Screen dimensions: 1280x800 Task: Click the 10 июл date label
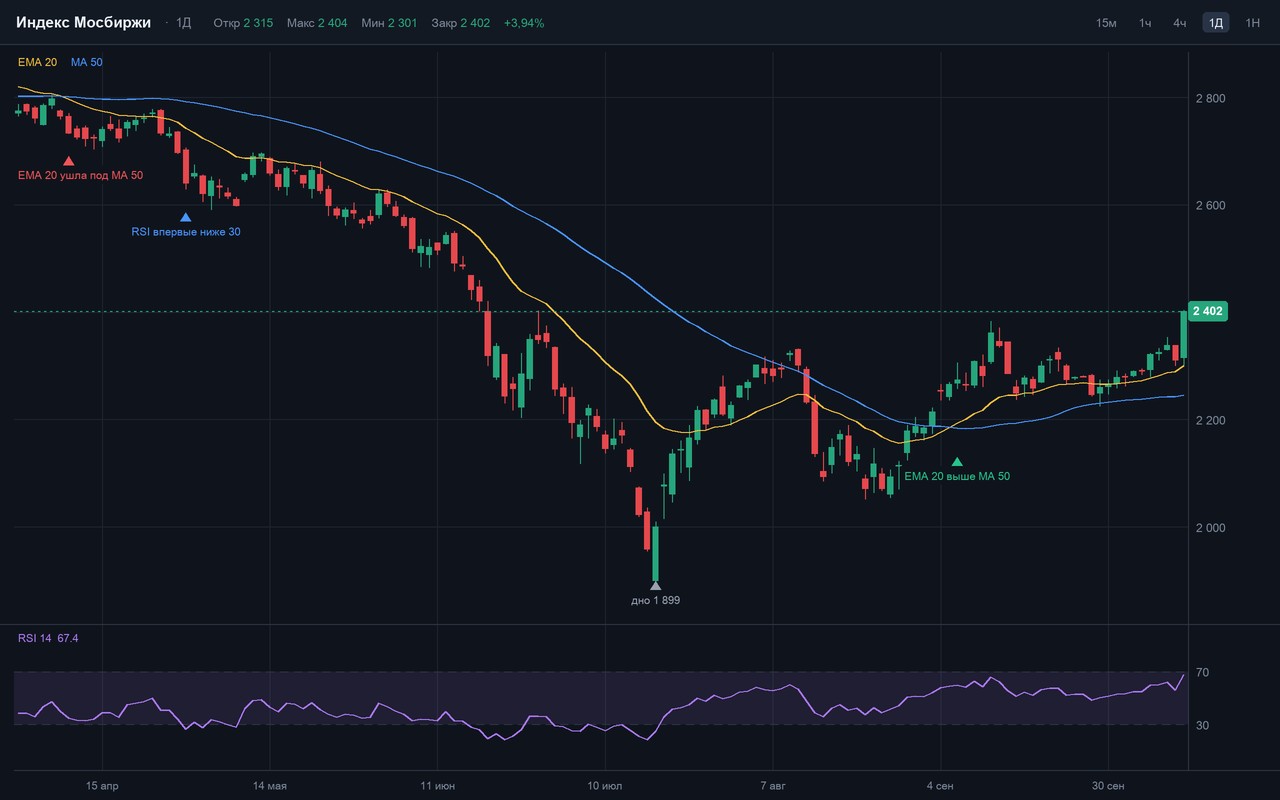(605, 786)
